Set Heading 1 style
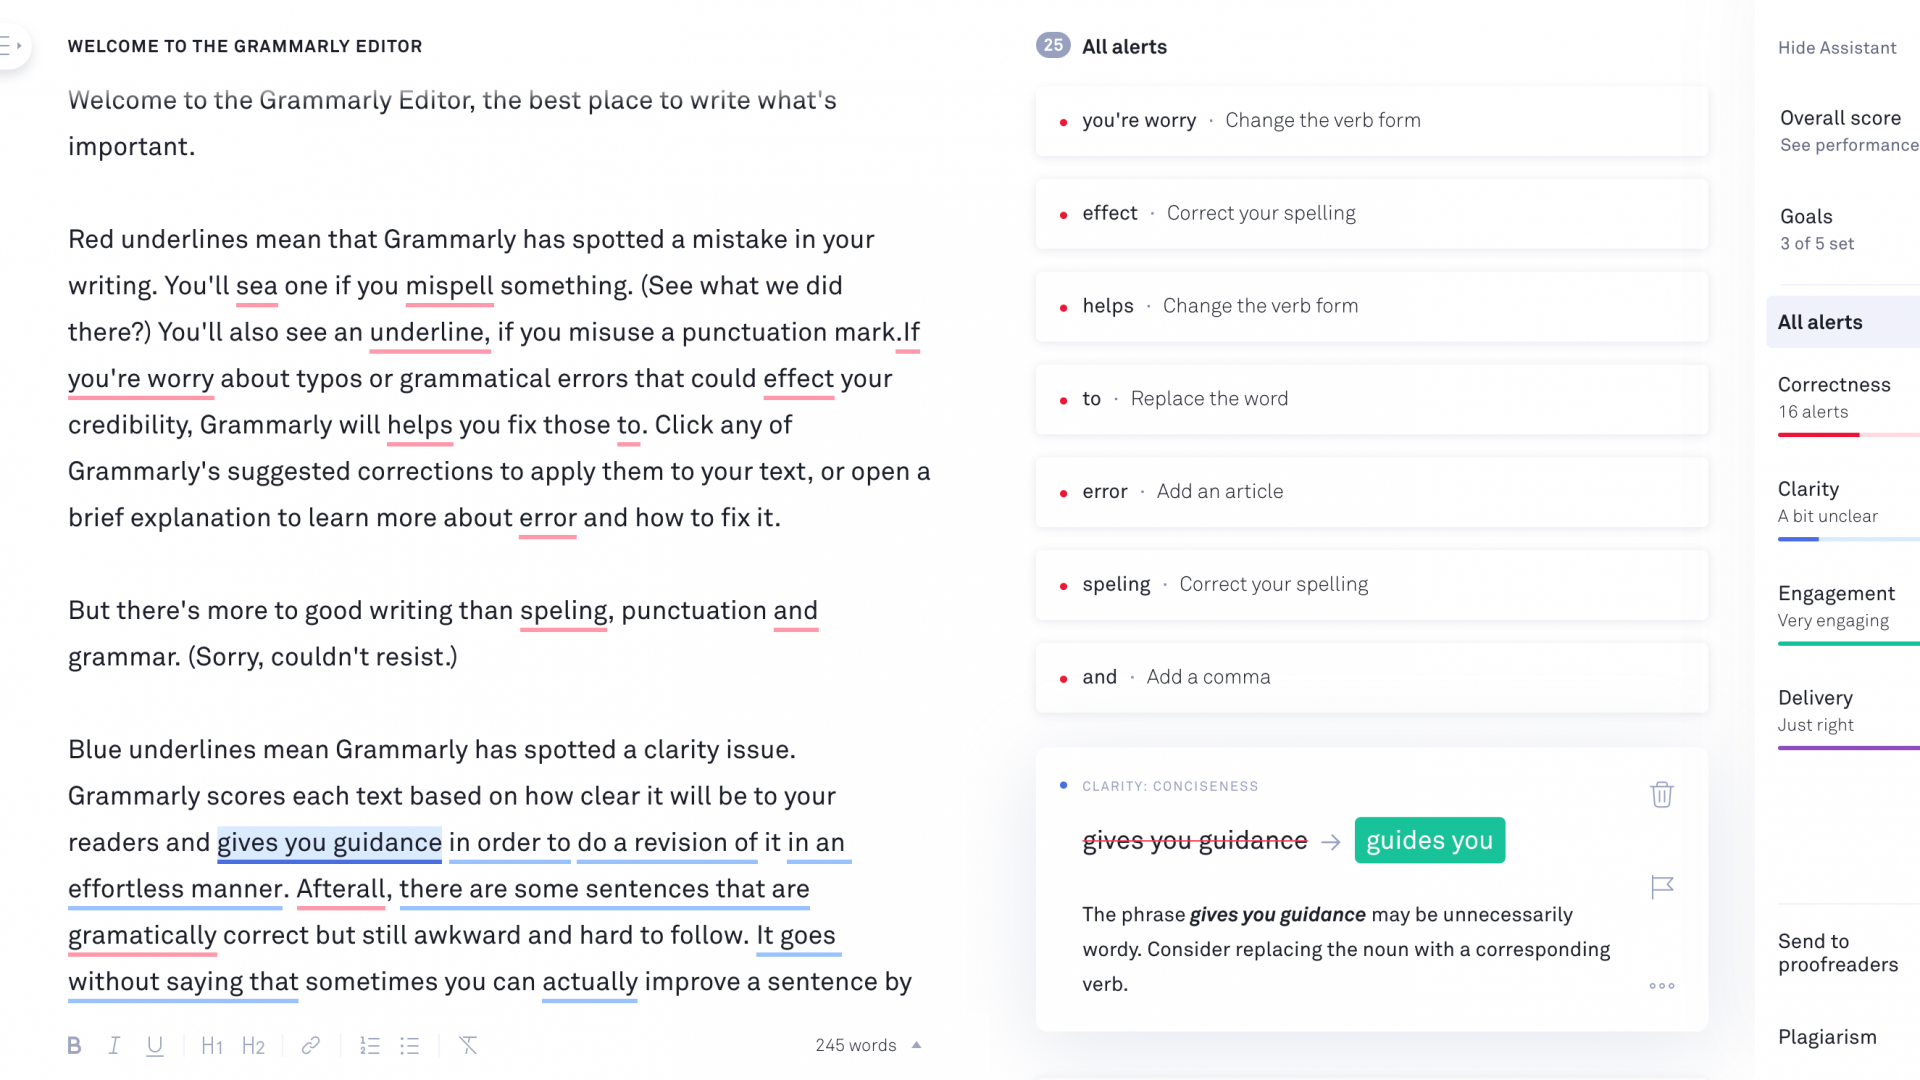 click(x=212, y=1045)
